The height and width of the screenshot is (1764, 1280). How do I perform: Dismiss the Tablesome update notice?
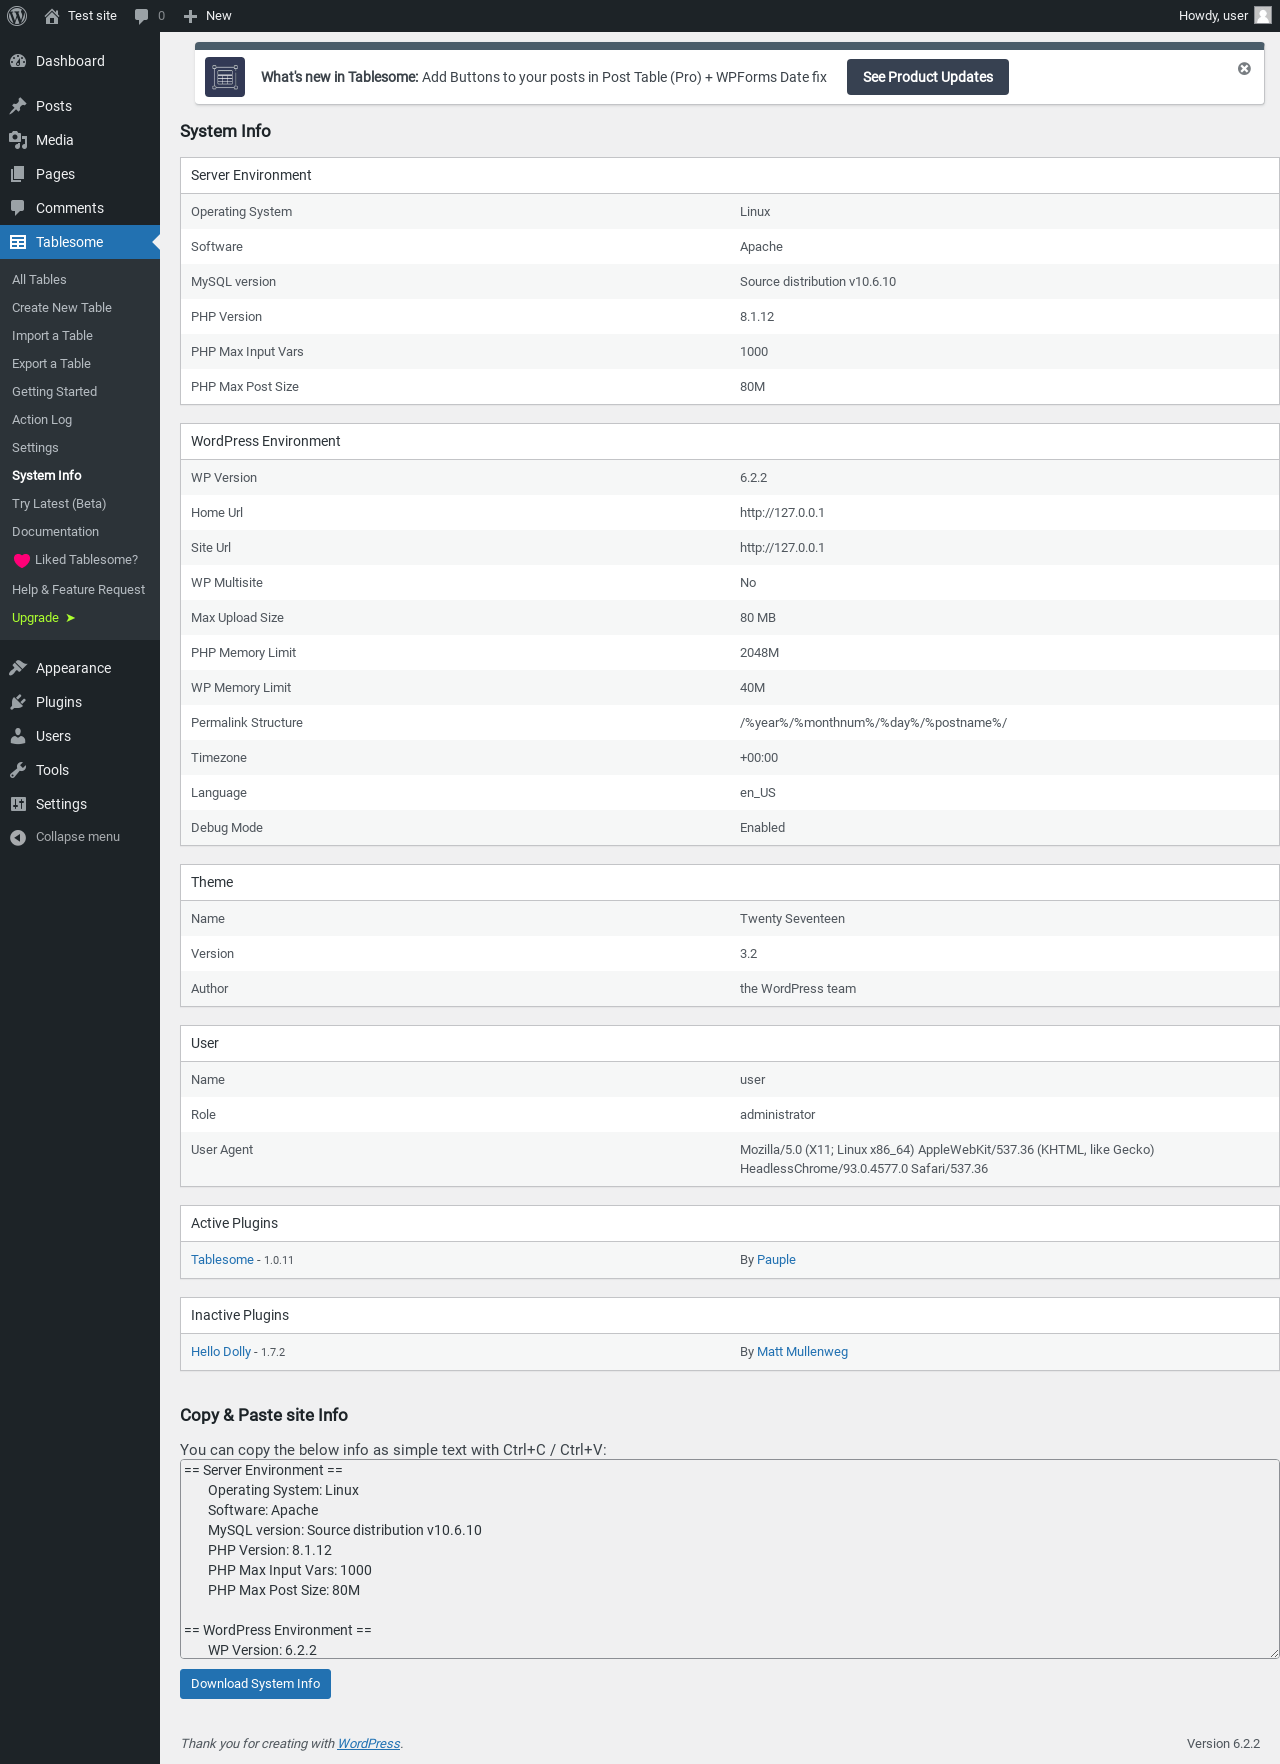(1244, 69)
